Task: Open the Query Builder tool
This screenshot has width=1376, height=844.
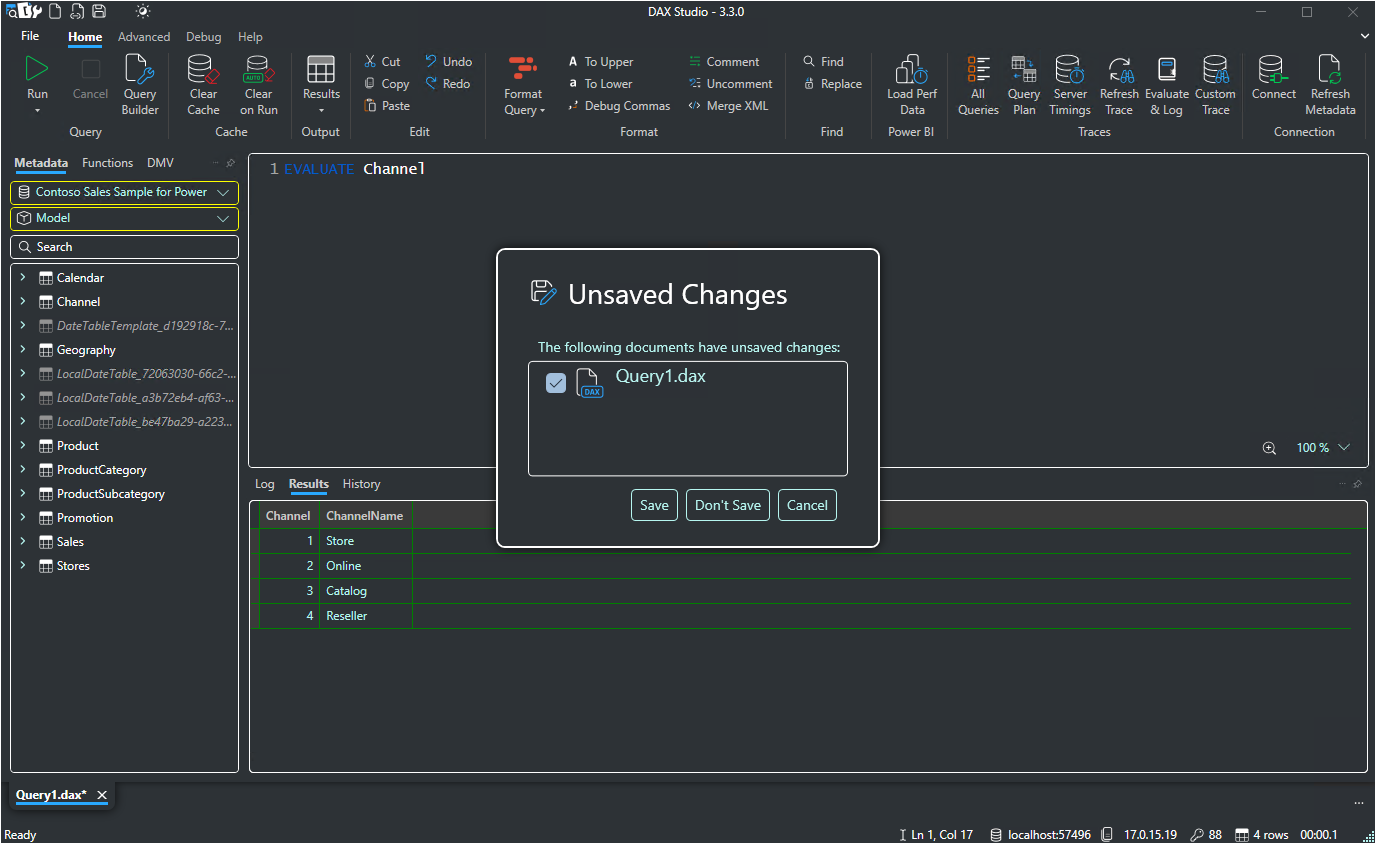Action: 140,85
